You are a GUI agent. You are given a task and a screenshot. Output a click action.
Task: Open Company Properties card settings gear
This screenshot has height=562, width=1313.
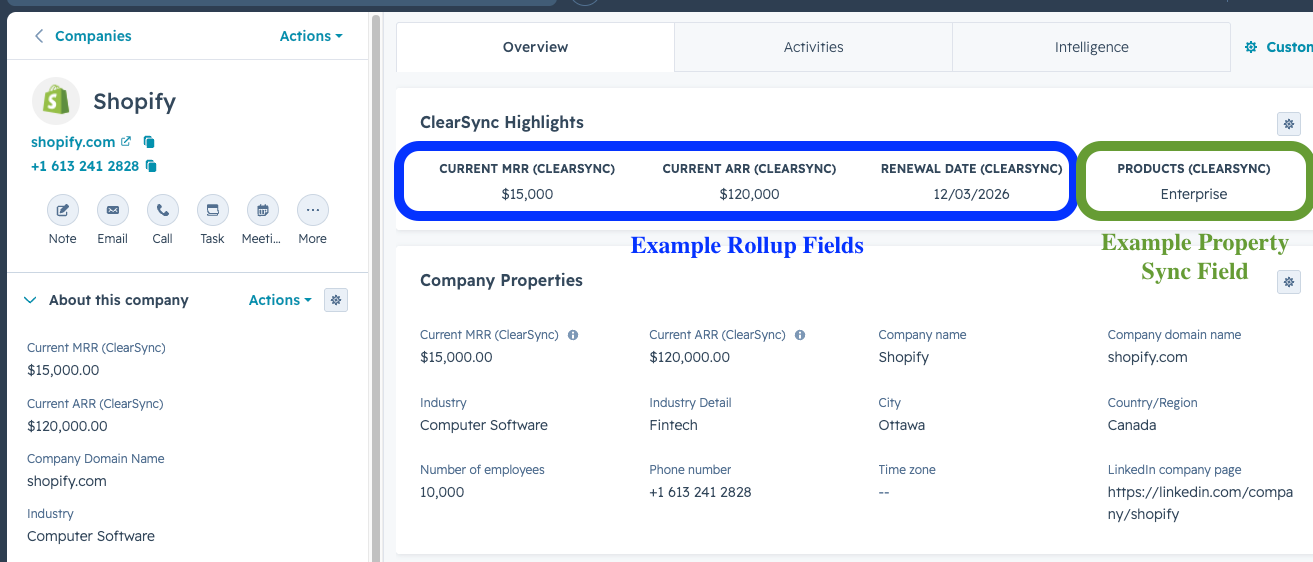click(1289, 282)
